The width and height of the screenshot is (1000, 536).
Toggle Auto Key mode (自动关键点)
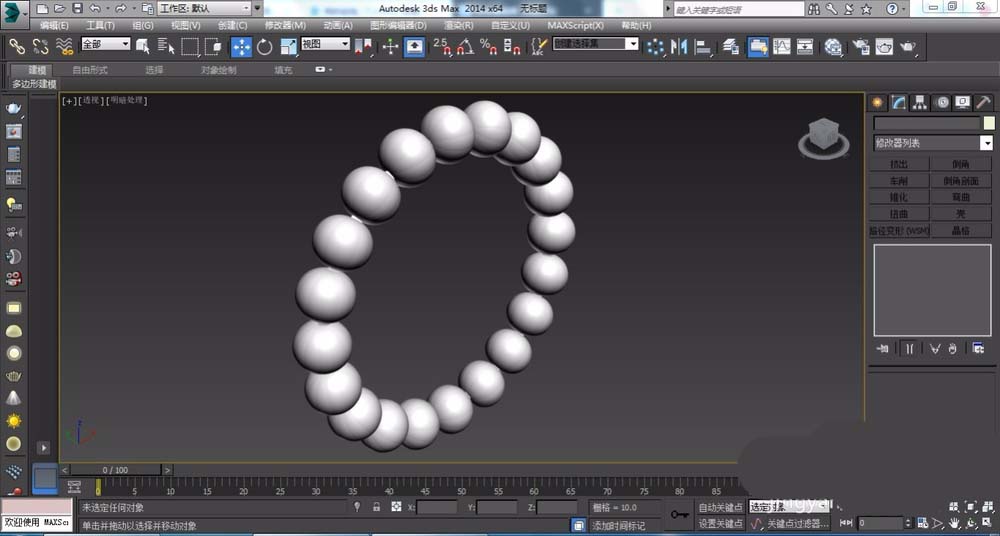click(720, 508)
